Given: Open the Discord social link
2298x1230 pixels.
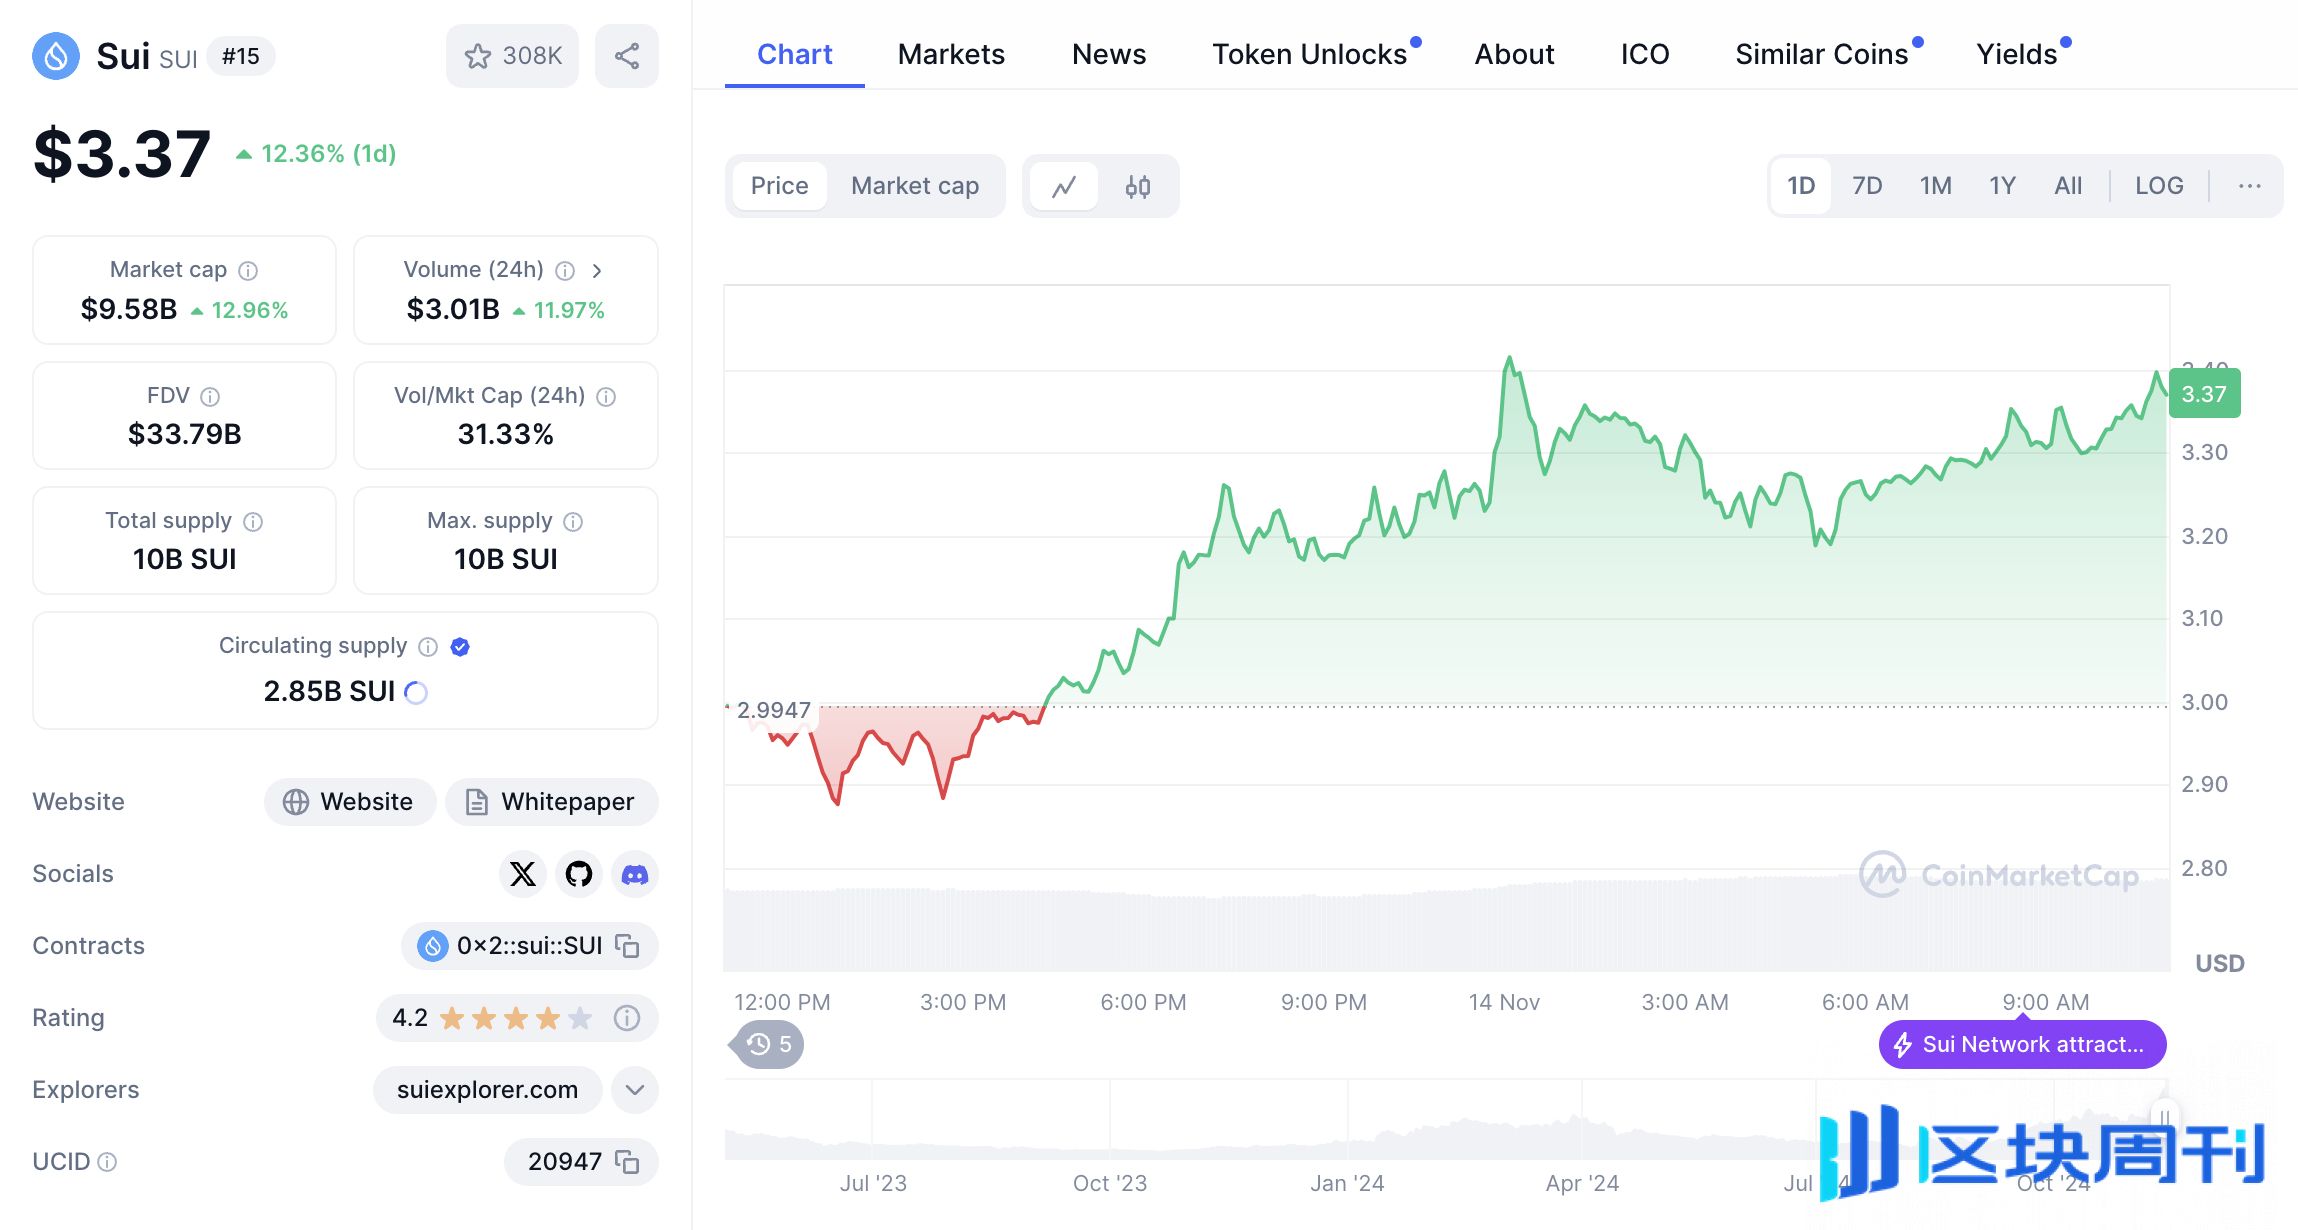Looking at the screenshot, I should [634, 874].
